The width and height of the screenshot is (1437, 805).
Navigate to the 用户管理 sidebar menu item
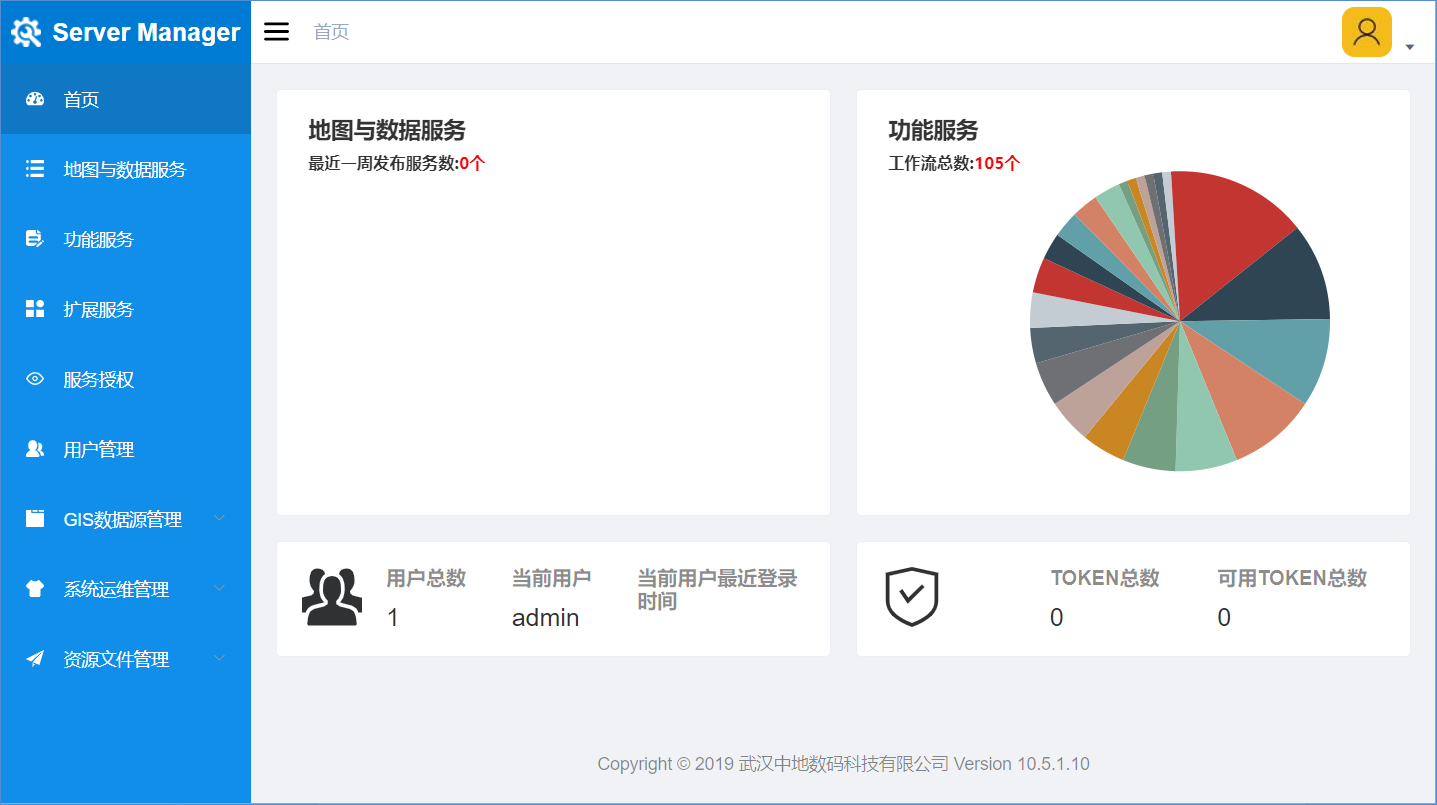tap(126, 449)
